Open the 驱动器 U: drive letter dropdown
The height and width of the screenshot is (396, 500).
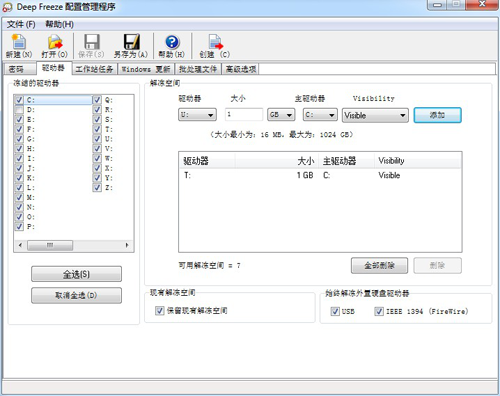(x=197, y=115)
